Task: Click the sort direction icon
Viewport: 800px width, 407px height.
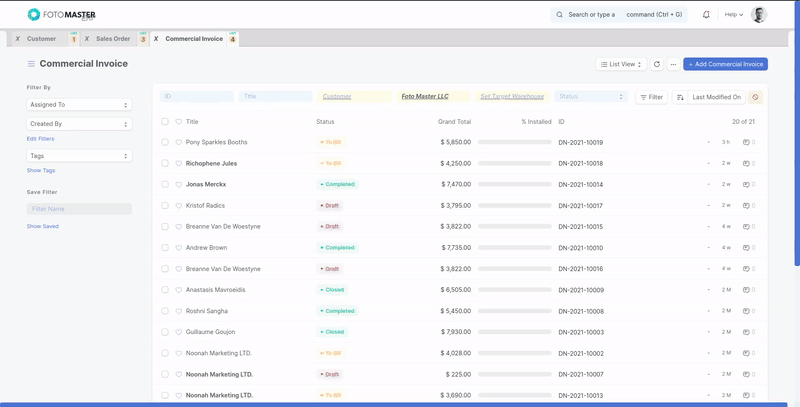Action: tap(680, 97)
